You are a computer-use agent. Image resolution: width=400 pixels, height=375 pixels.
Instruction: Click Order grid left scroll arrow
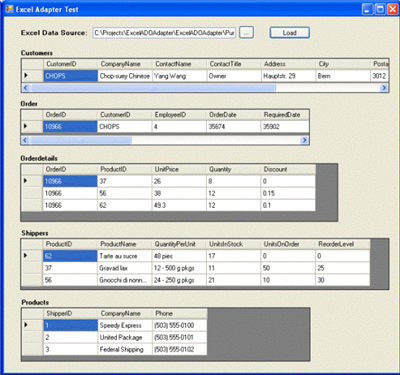point(26,140)
